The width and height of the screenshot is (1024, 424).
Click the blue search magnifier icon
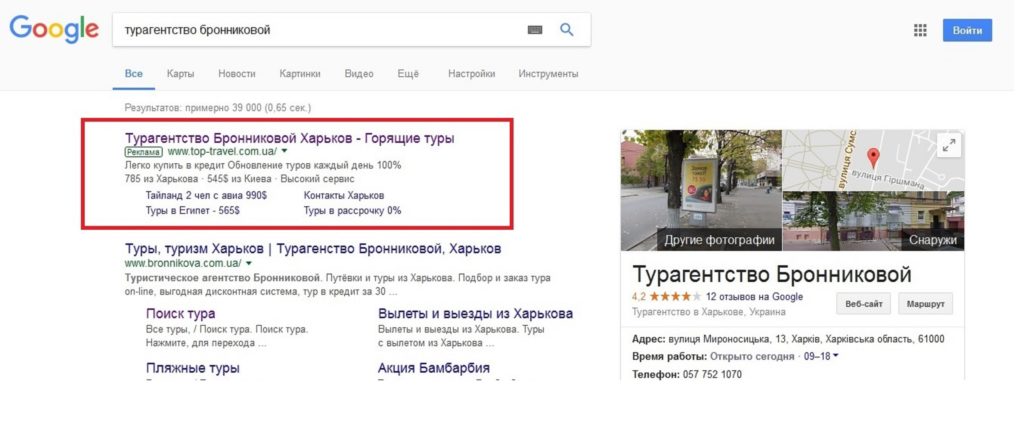pyautogui.click(x=567, y=30)
